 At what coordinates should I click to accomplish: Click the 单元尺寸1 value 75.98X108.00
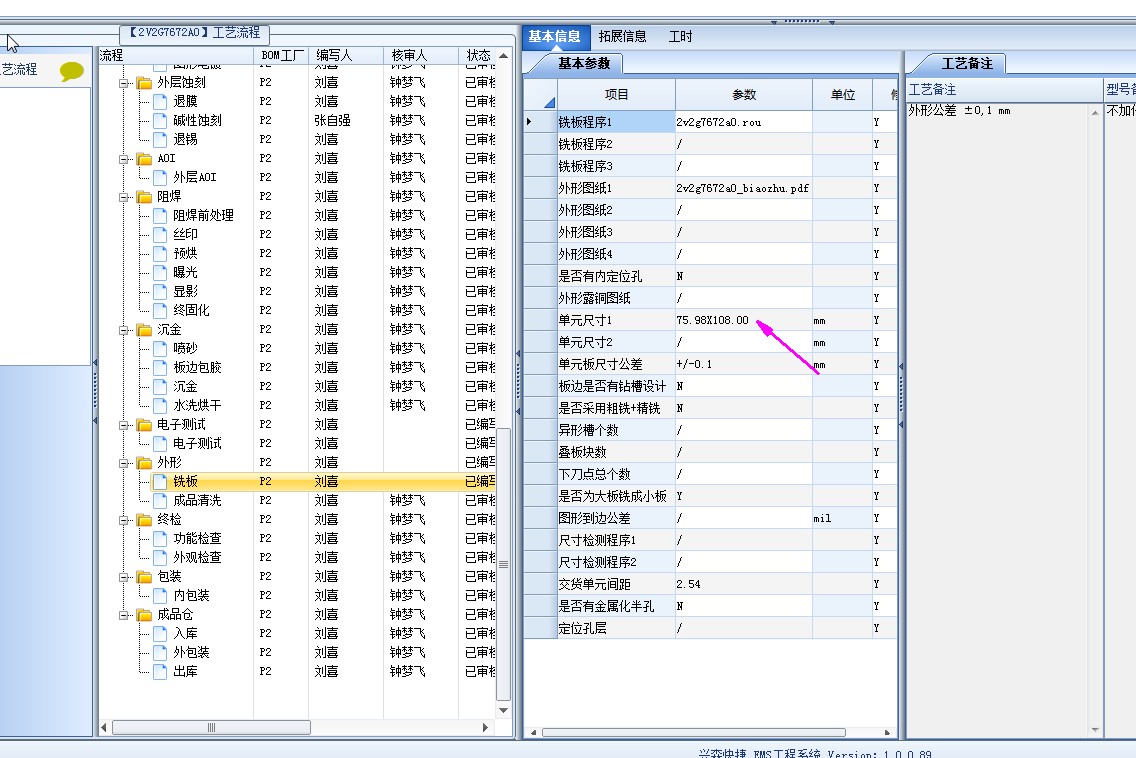(713, 320)
